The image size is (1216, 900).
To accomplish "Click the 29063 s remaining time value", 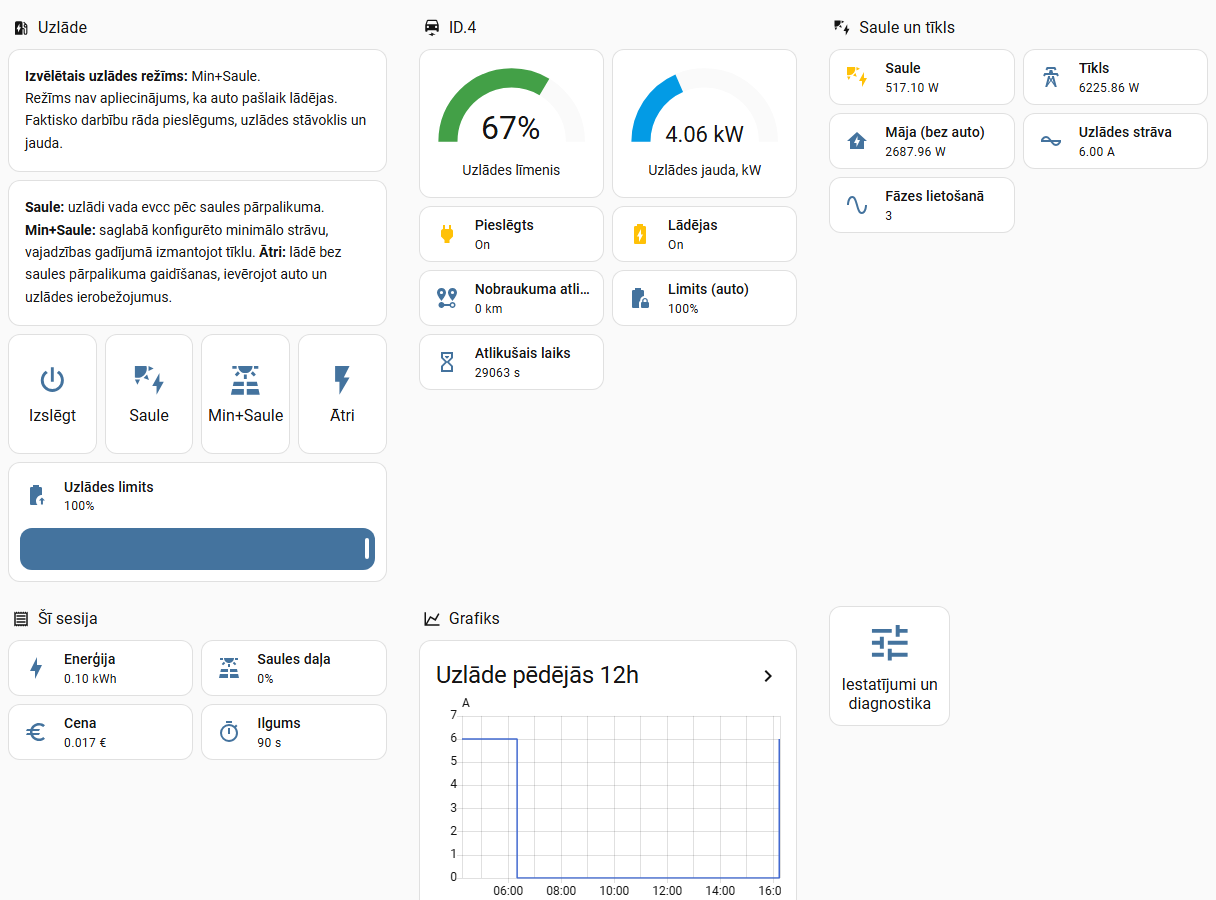I will click(498, 373).
